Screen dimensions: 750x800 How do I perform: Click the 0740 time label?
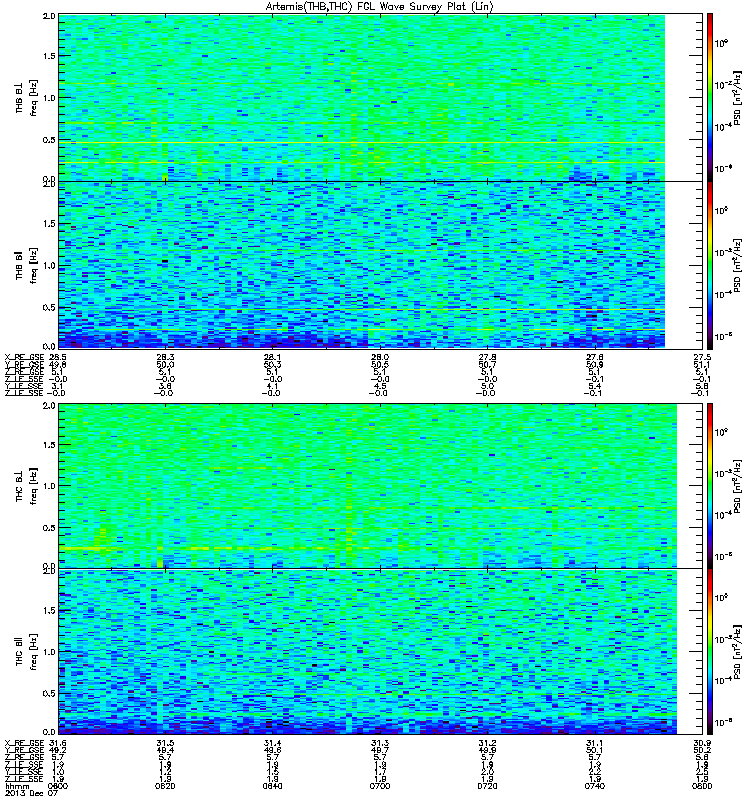point(595,786)
